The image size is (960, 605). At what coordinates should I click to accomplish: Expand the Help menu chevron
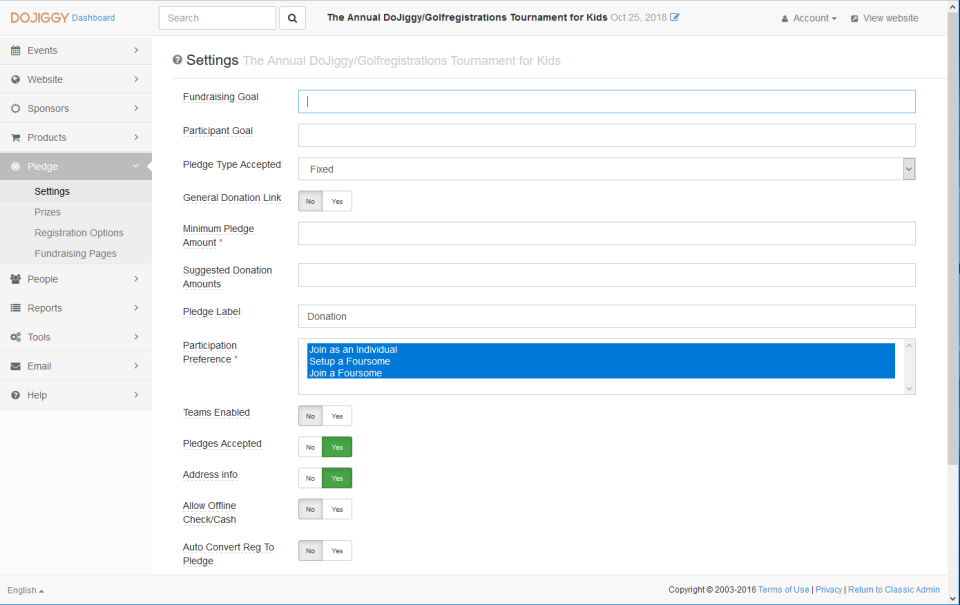[136, 395]
